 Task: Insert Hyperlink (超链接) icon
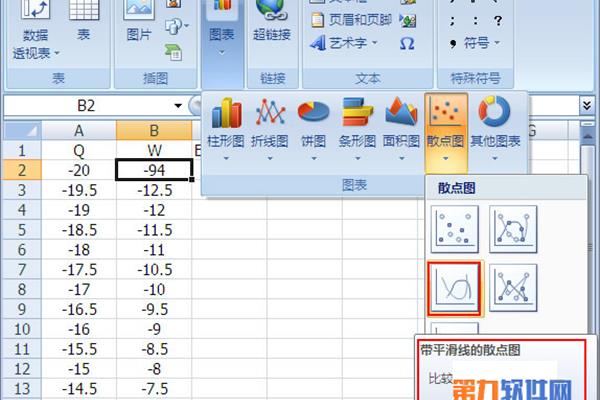click(272, 21)
